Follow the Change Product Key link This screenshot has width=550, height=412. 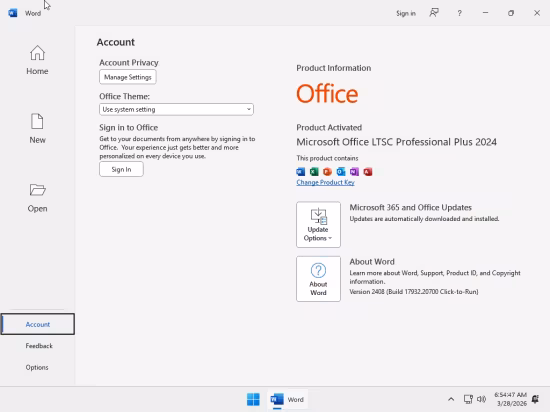click(x=325, y=182)
